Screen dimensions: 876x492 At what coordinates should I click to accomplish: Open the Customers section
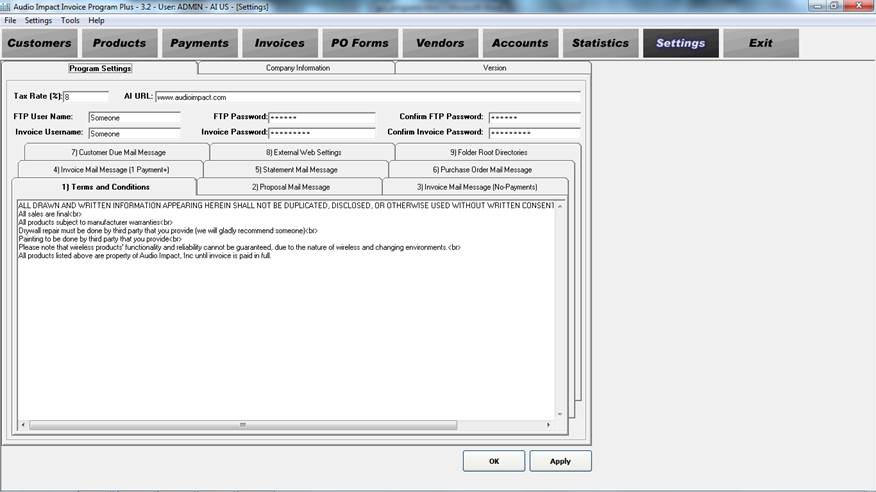(x=40, y=43)
